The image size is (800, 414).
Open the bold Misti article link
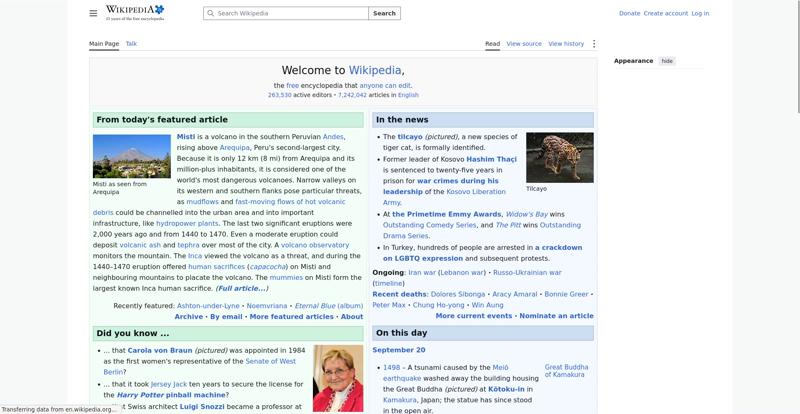pos(186,137)
